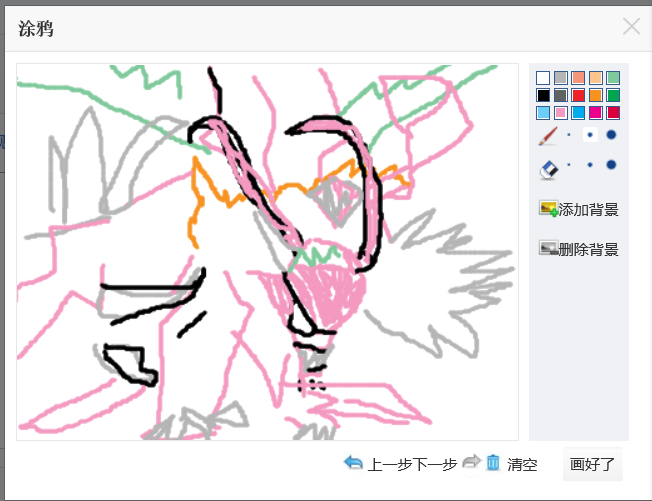Screen dimensions: 652x501
Task: Click the 删除背景 text label
Action: pyautogui.click(x=588, y=249)
